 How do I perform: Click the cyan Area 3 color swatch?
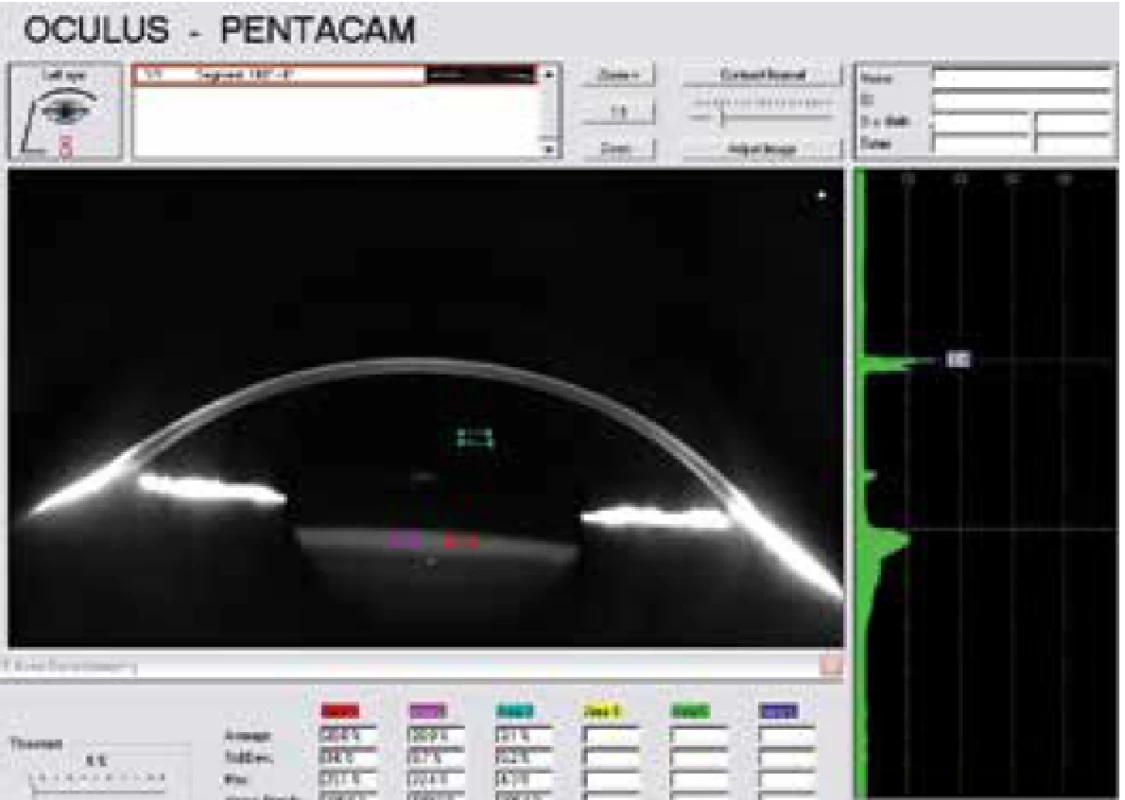click(515, 711)
